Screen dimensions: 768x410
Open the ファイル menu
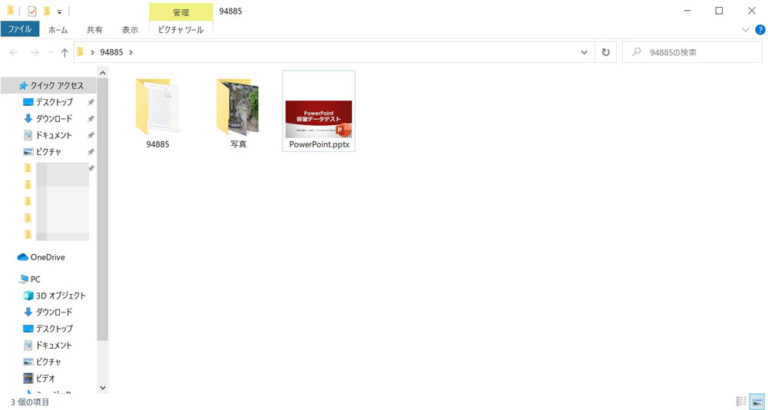click(19, 30)
